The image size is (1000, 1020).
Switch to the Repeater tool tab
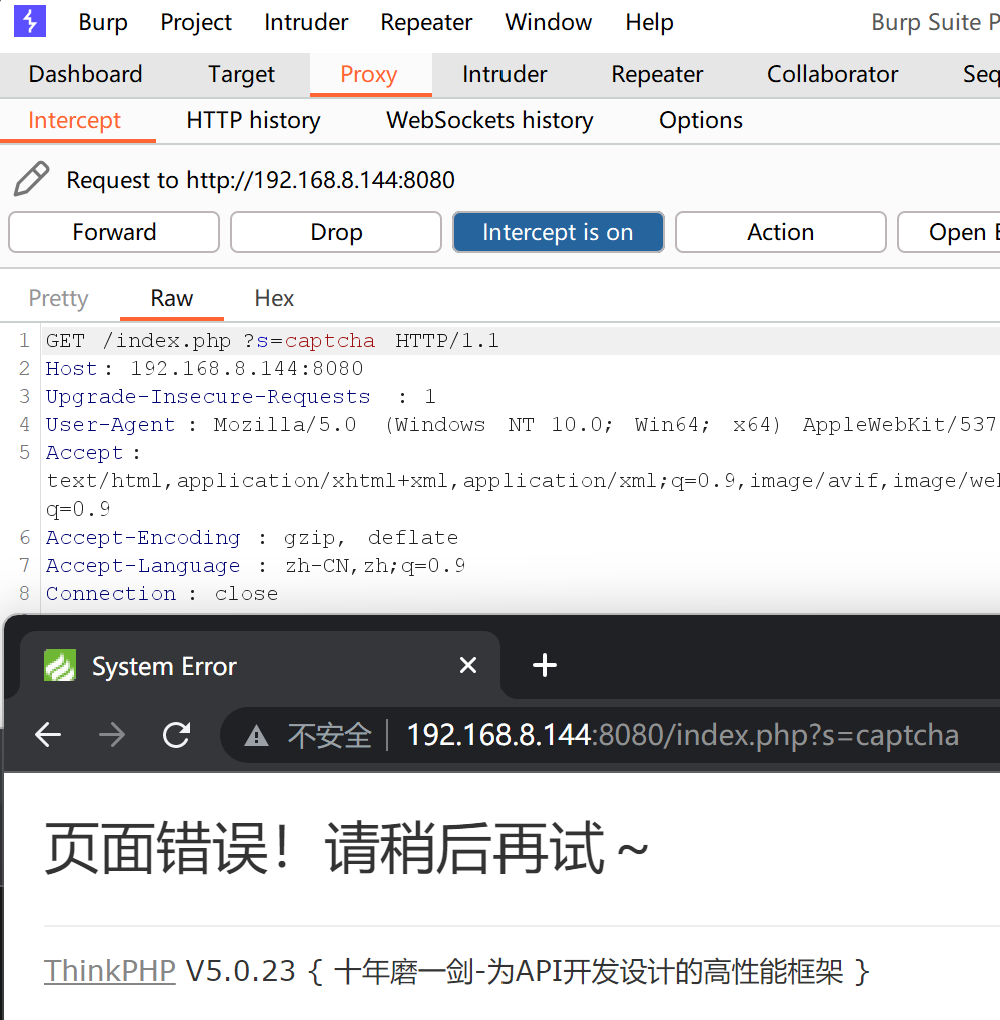point(657,74)
